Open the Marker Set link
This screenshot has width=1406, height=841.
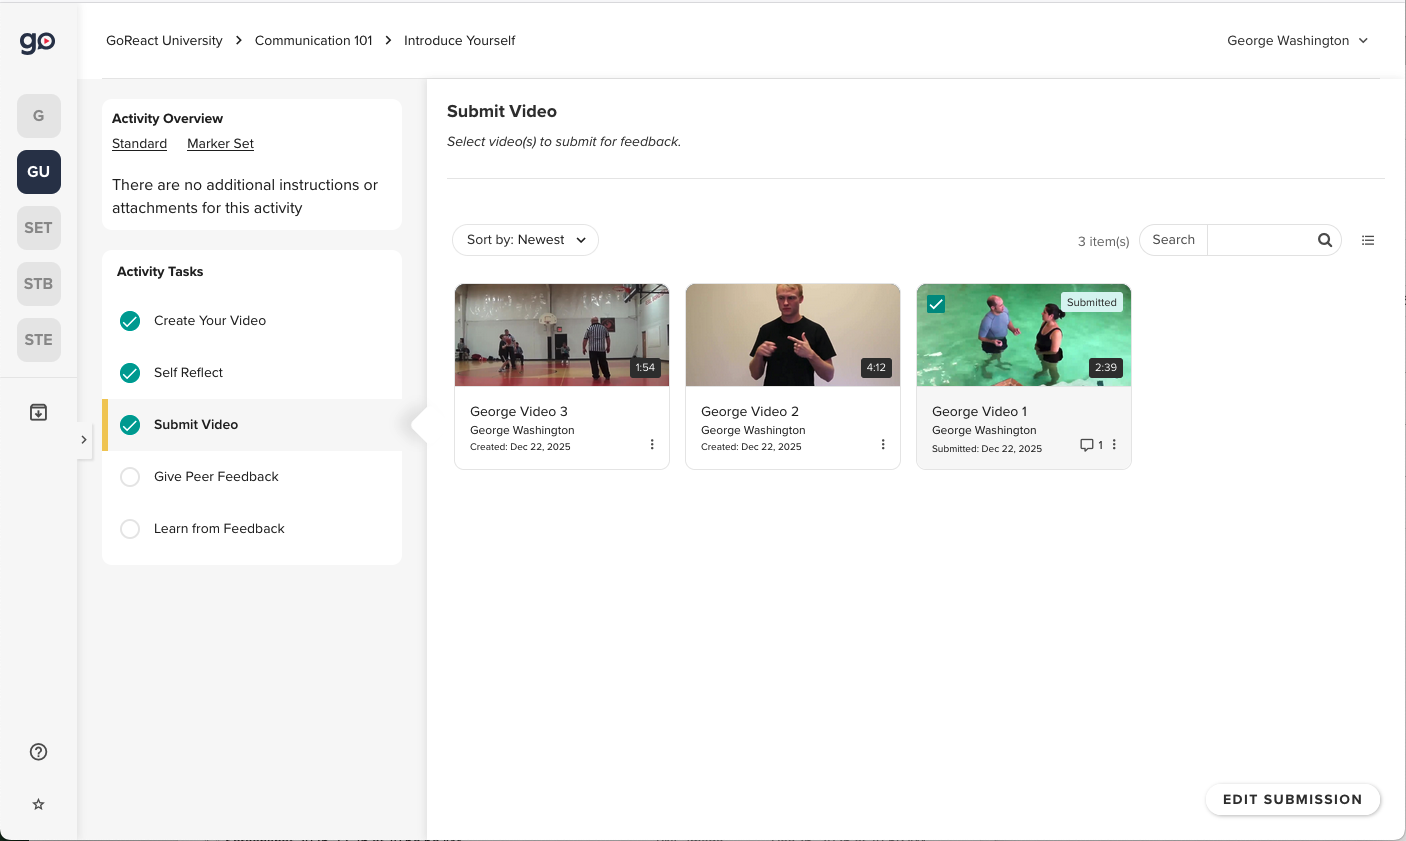[x=220, y=143]
